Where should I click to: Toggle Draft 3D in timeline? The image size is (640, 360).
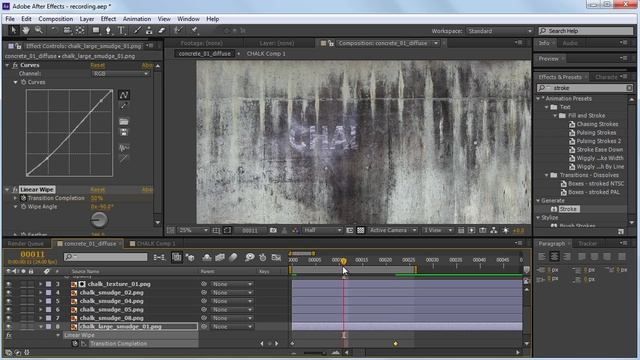pyautogui.click(x=190, y=257)
